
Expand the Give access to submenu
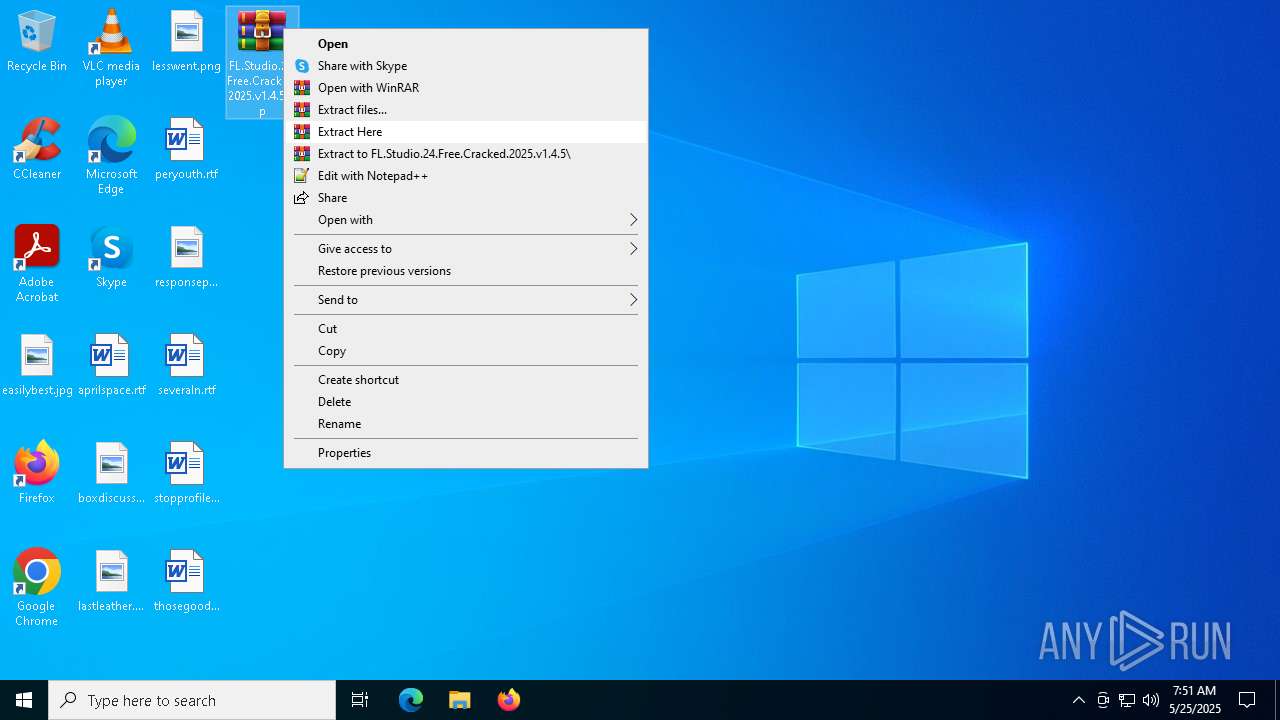coord(466,249)
